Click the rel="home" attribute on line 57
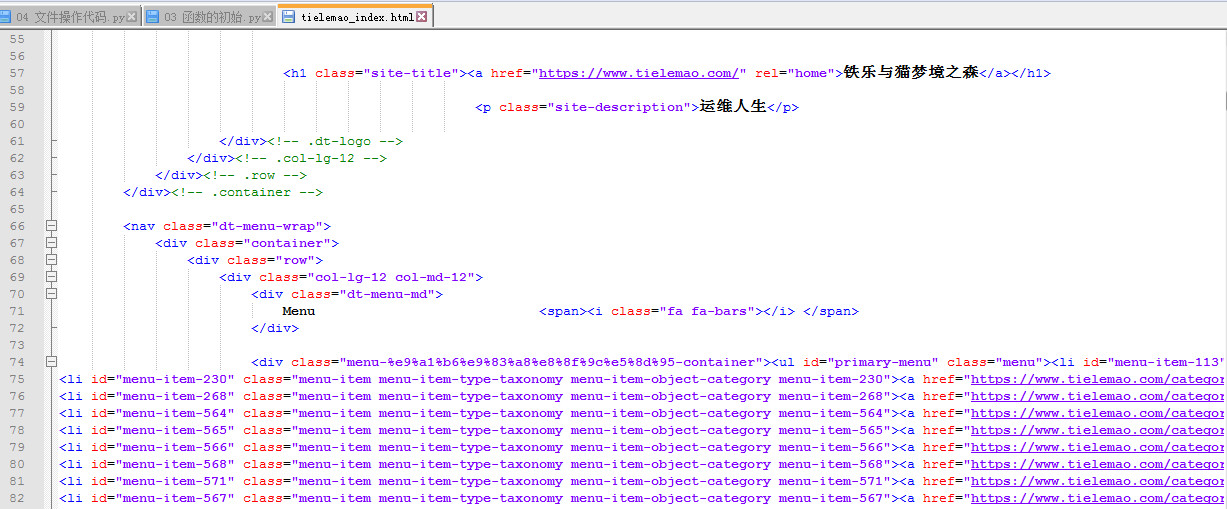Image resolution: width=1227 pixels, height=509 pixels. pos(794,73)
